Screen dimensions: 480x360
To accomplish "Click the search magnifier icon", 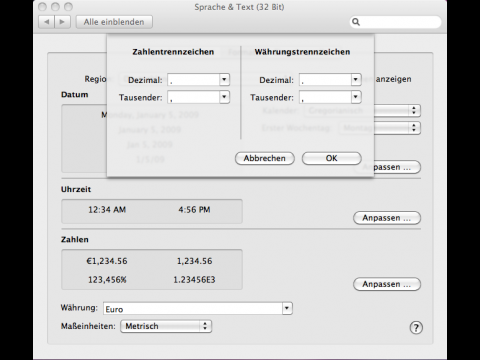I will coord(356,22).
